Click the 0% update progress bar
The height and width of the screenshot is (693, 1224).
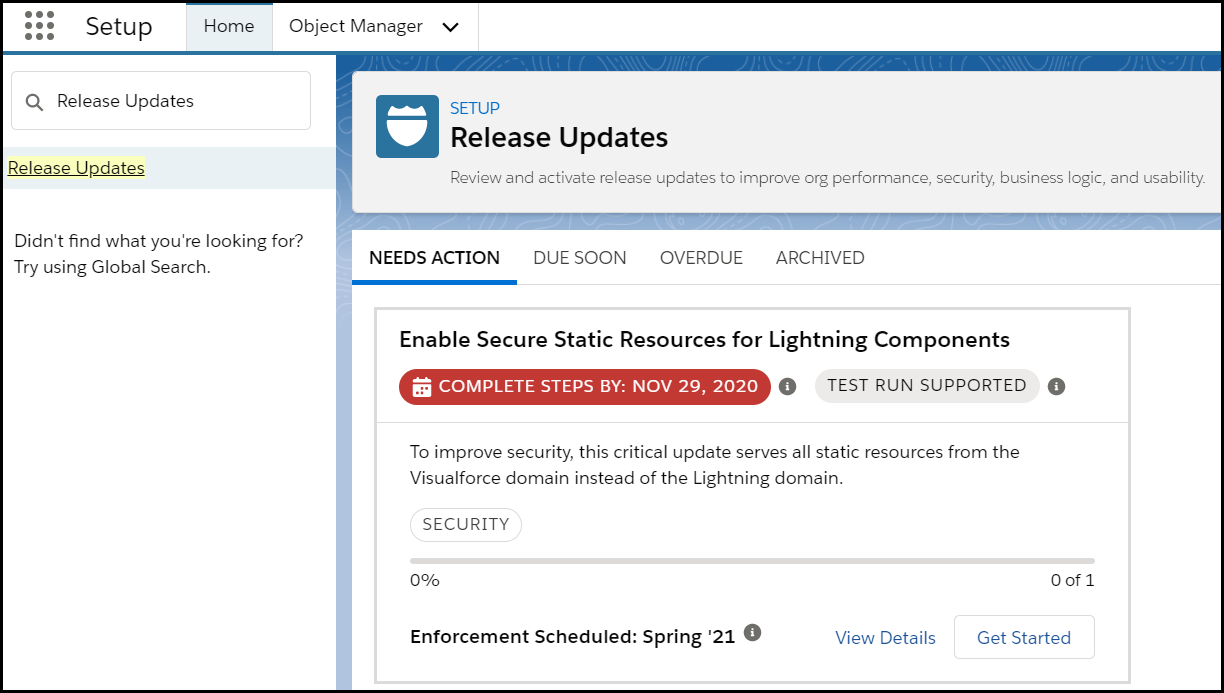point(752,561)
